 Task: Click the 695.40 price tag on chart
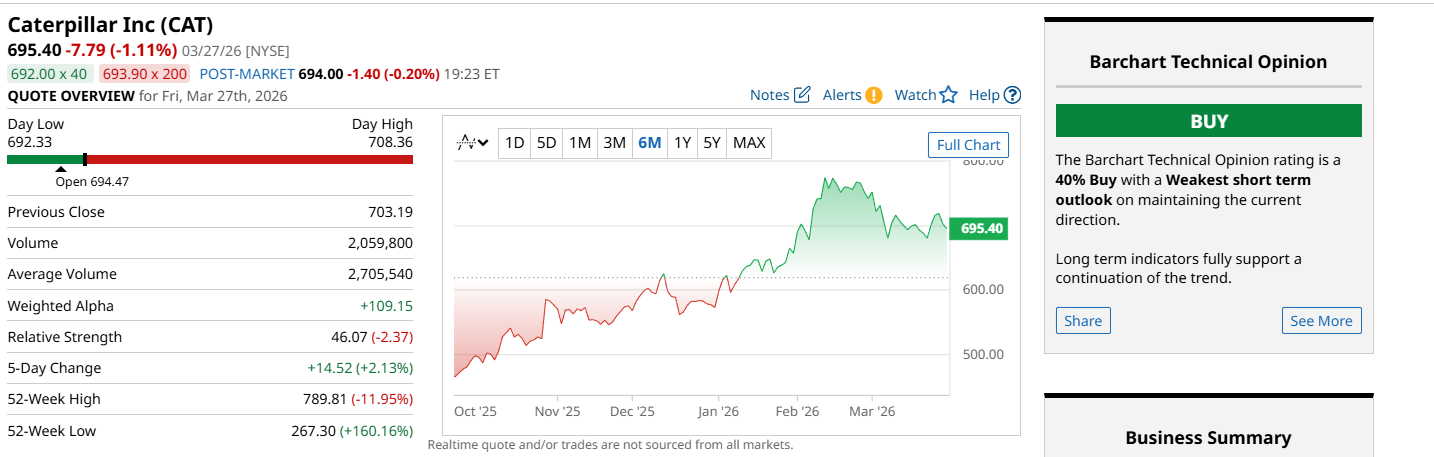click(x=980, y=229)
